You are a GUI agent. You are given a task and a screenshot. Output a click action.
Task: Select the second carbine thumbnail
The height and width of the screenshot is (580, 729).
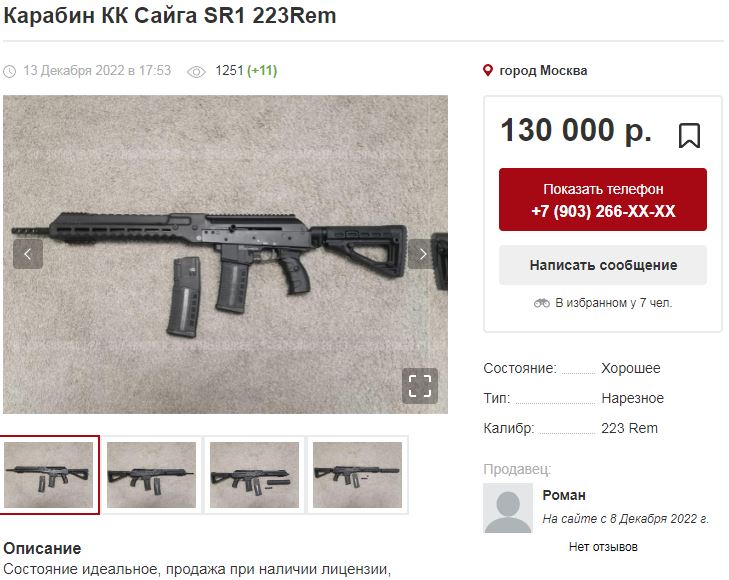click(152, 475)
